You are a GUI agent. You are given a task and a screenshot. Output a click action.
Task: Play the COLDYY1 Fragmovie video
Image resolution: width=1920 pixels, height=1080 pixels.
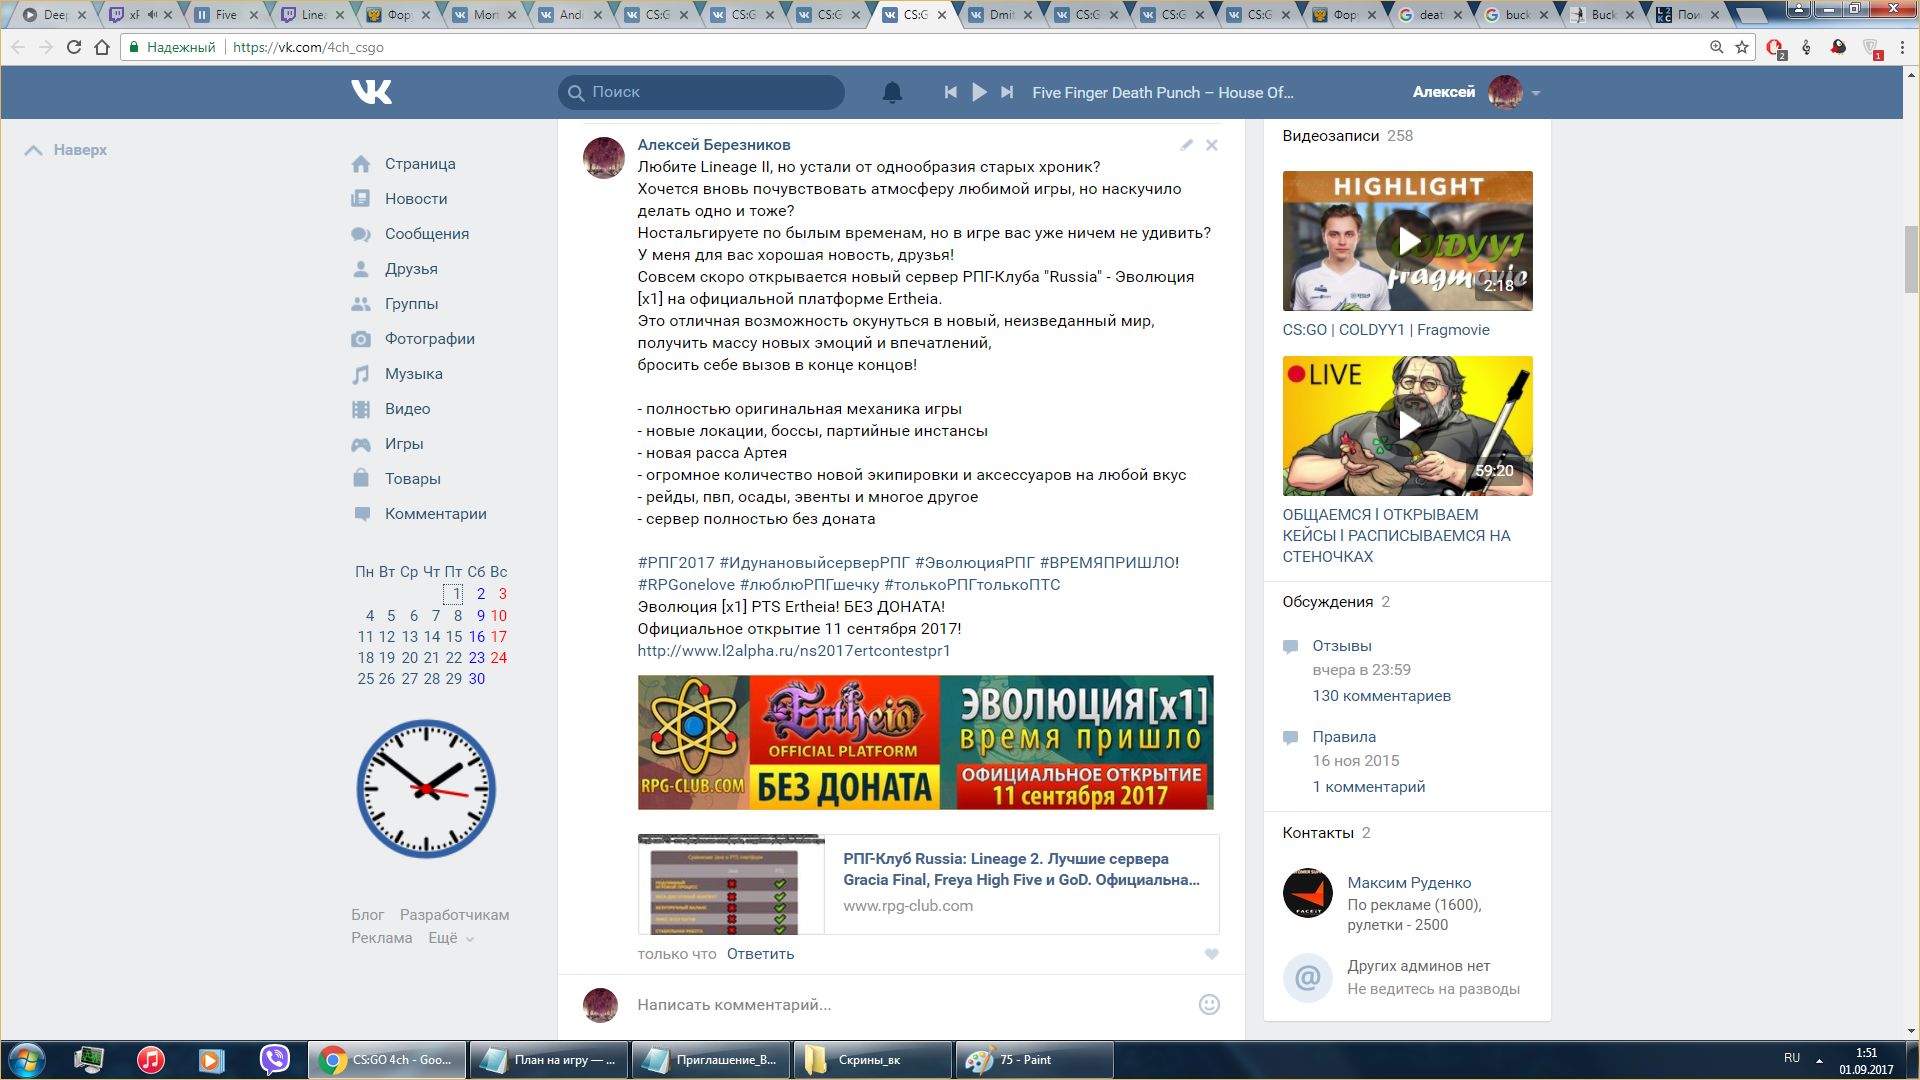pyautogui.click(x=1407, y=241)
